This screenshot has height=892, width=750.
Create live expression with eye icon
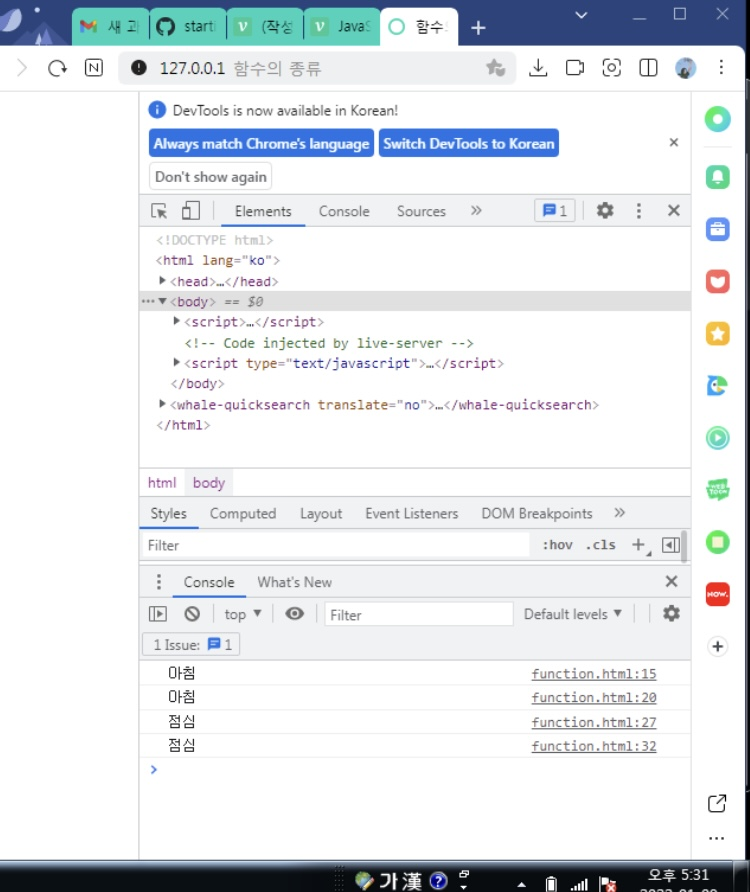click(294, 614)
